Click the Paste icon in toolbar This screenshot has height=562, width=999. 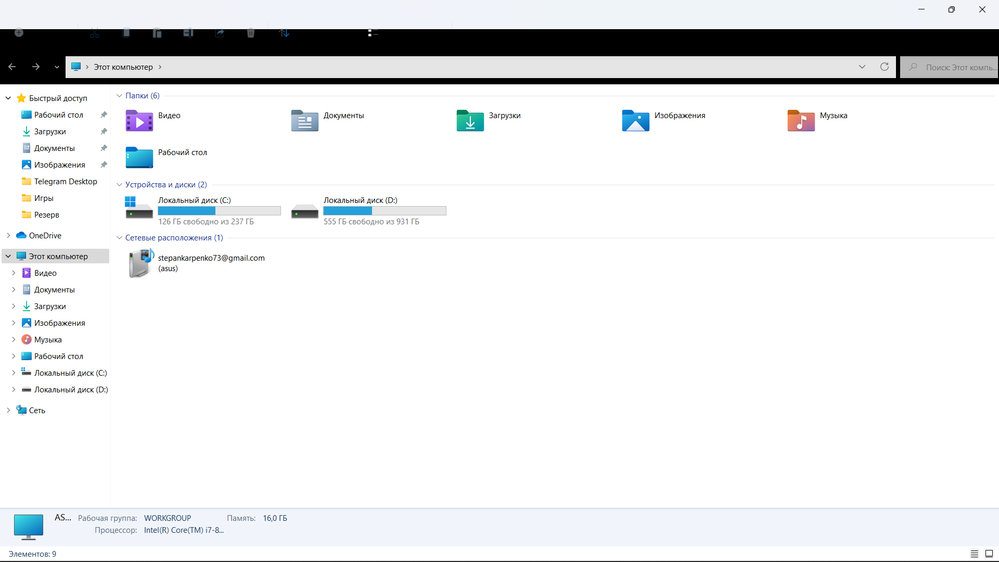pyautogui.click(x=157, y=33)
